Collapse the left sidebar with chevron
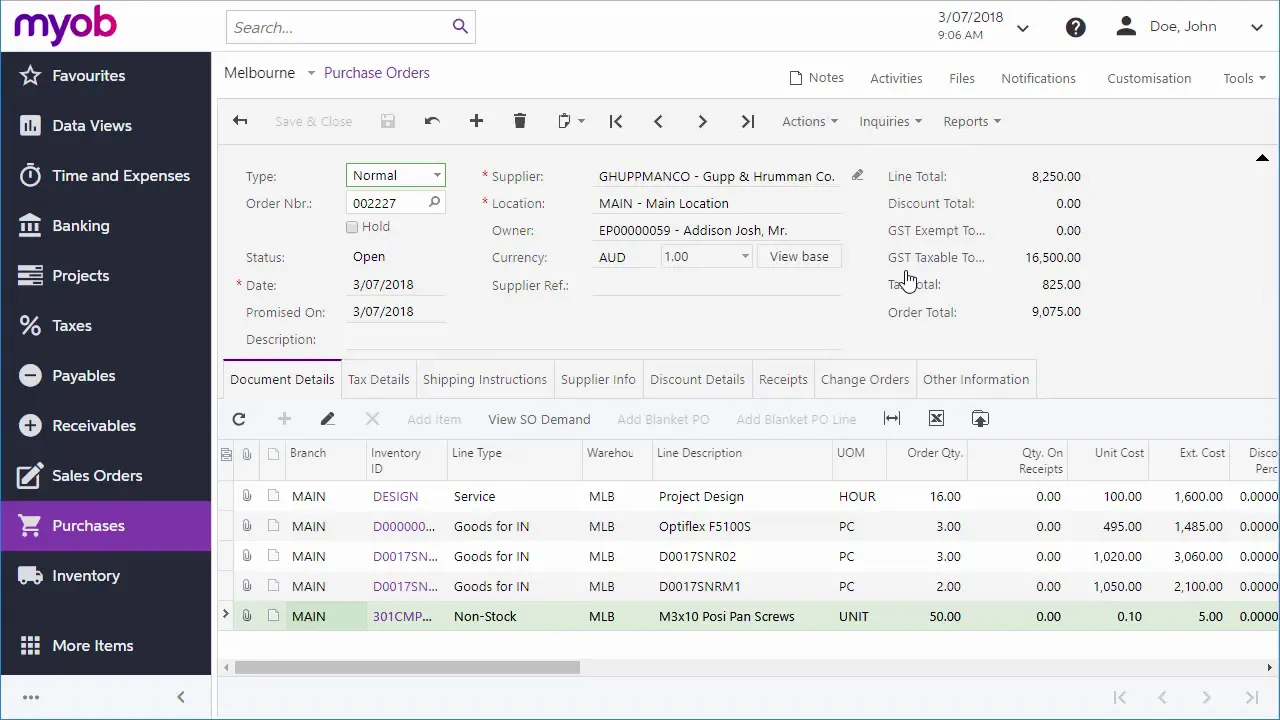 click(180, 697)
